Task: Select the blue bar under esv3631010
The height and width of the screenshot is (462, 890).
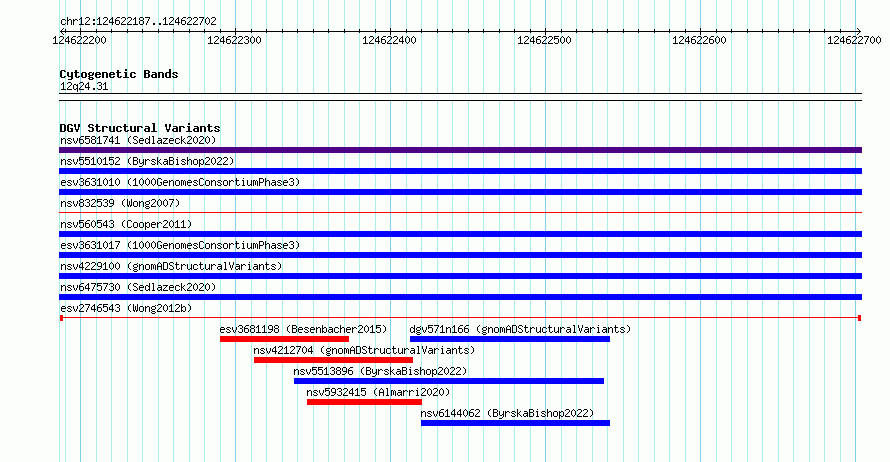Action: pos(460,192)
